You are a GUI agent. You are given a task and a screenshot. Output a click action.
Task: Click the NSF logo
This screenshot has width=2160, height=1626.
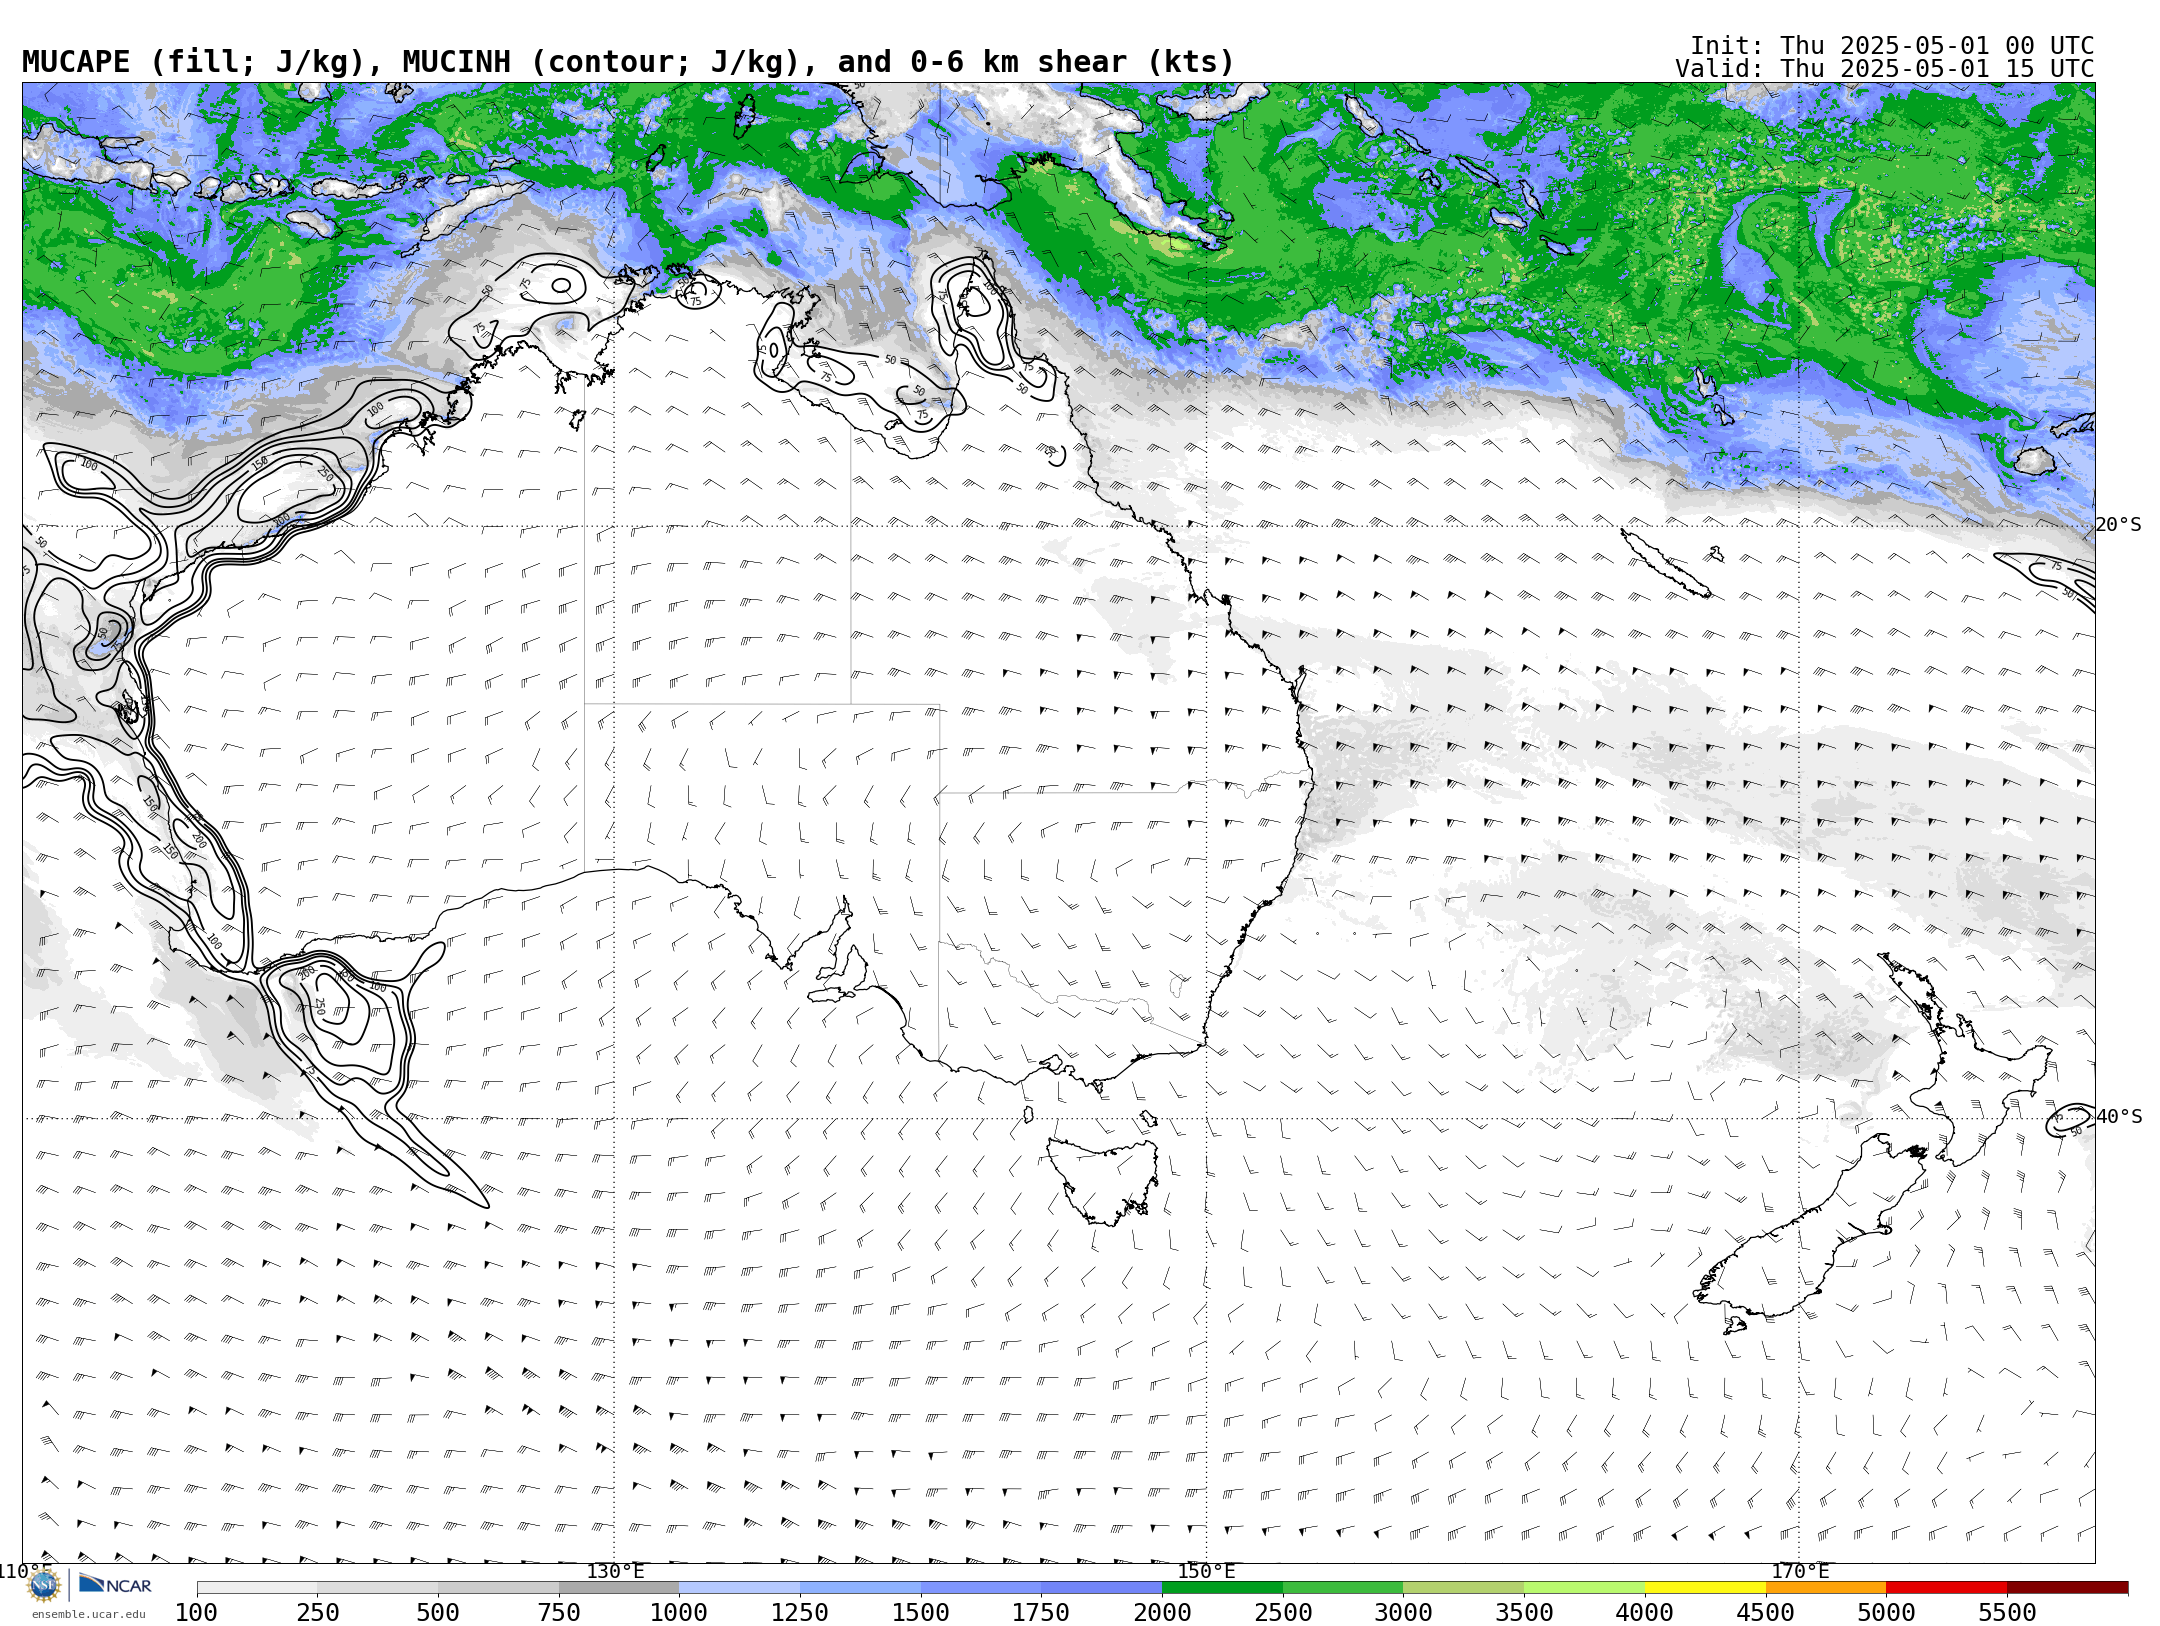(44, 1585)
